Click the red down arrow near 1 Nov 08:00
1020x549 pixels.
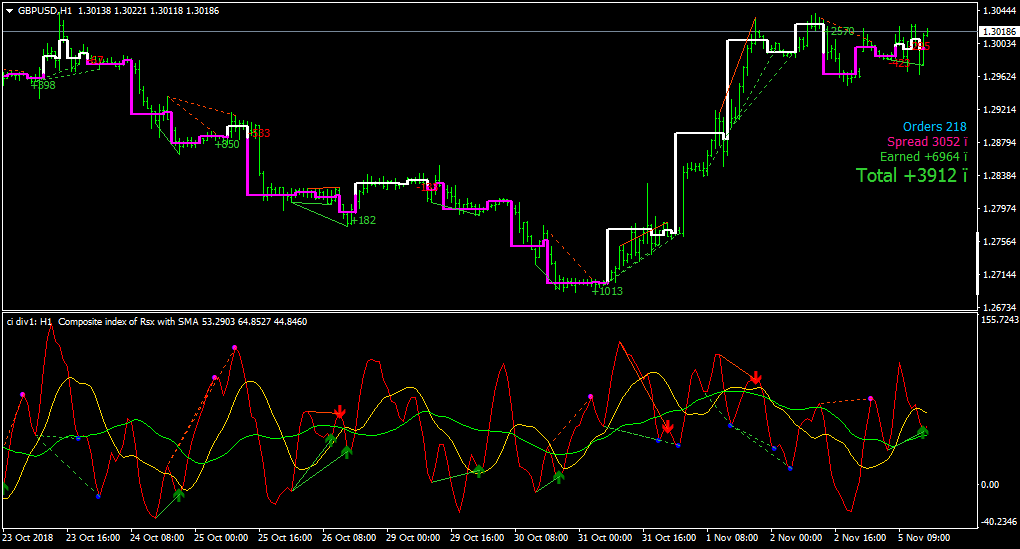[x=756, y=377]
